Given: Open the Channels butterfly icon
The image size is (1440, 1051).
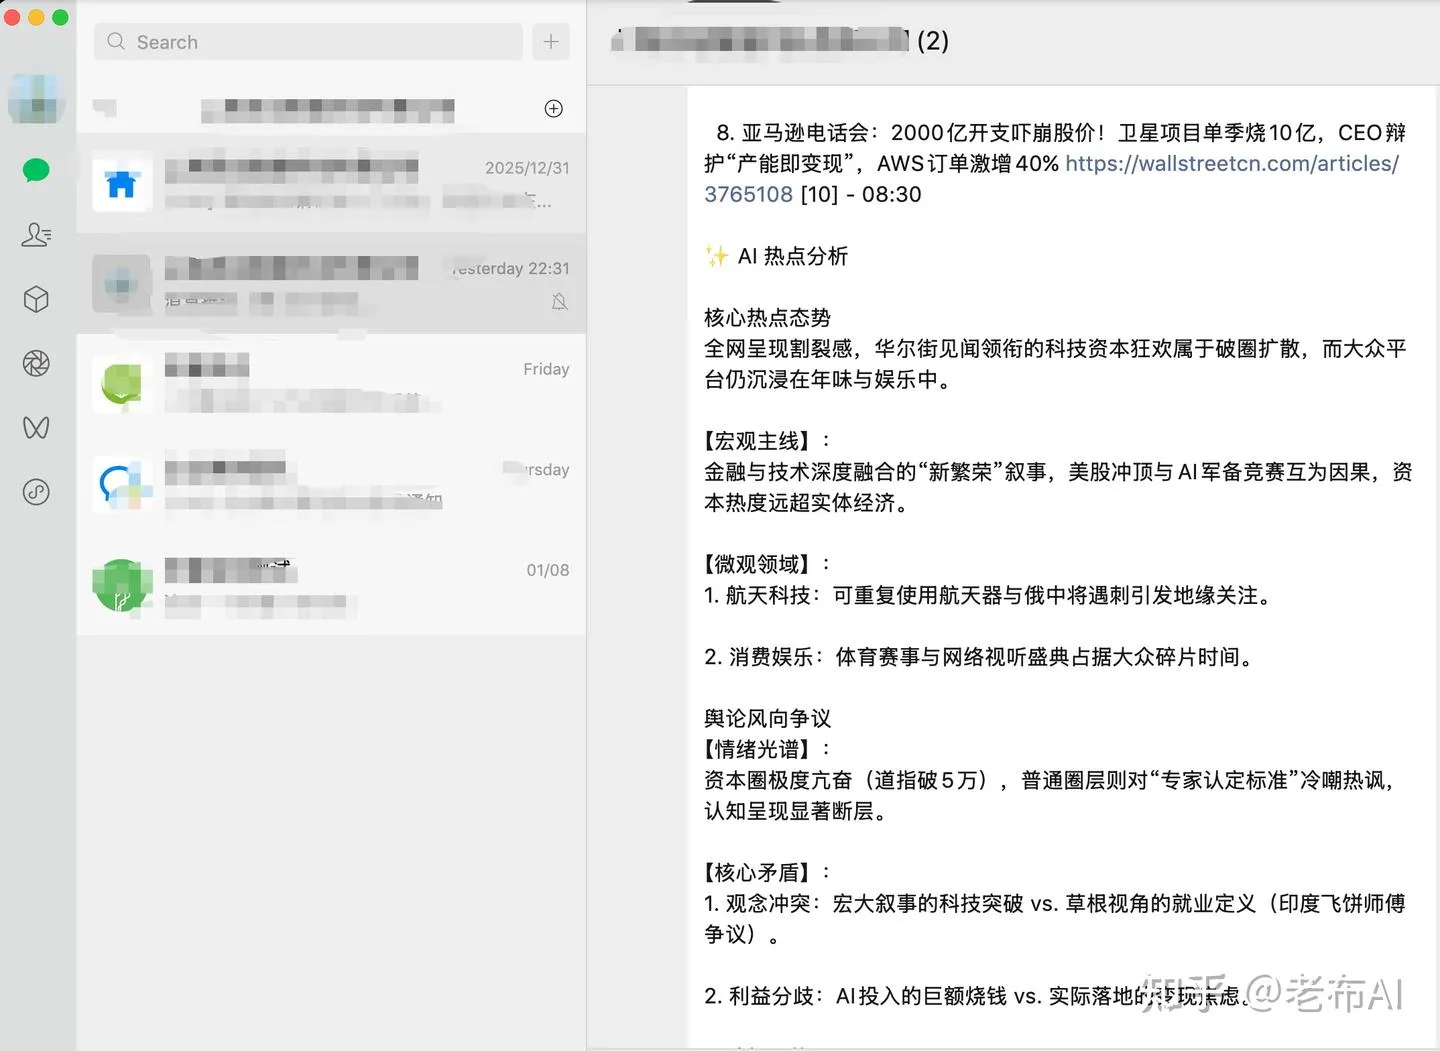Looking at the screenshot, I should (x=36, y=428).
